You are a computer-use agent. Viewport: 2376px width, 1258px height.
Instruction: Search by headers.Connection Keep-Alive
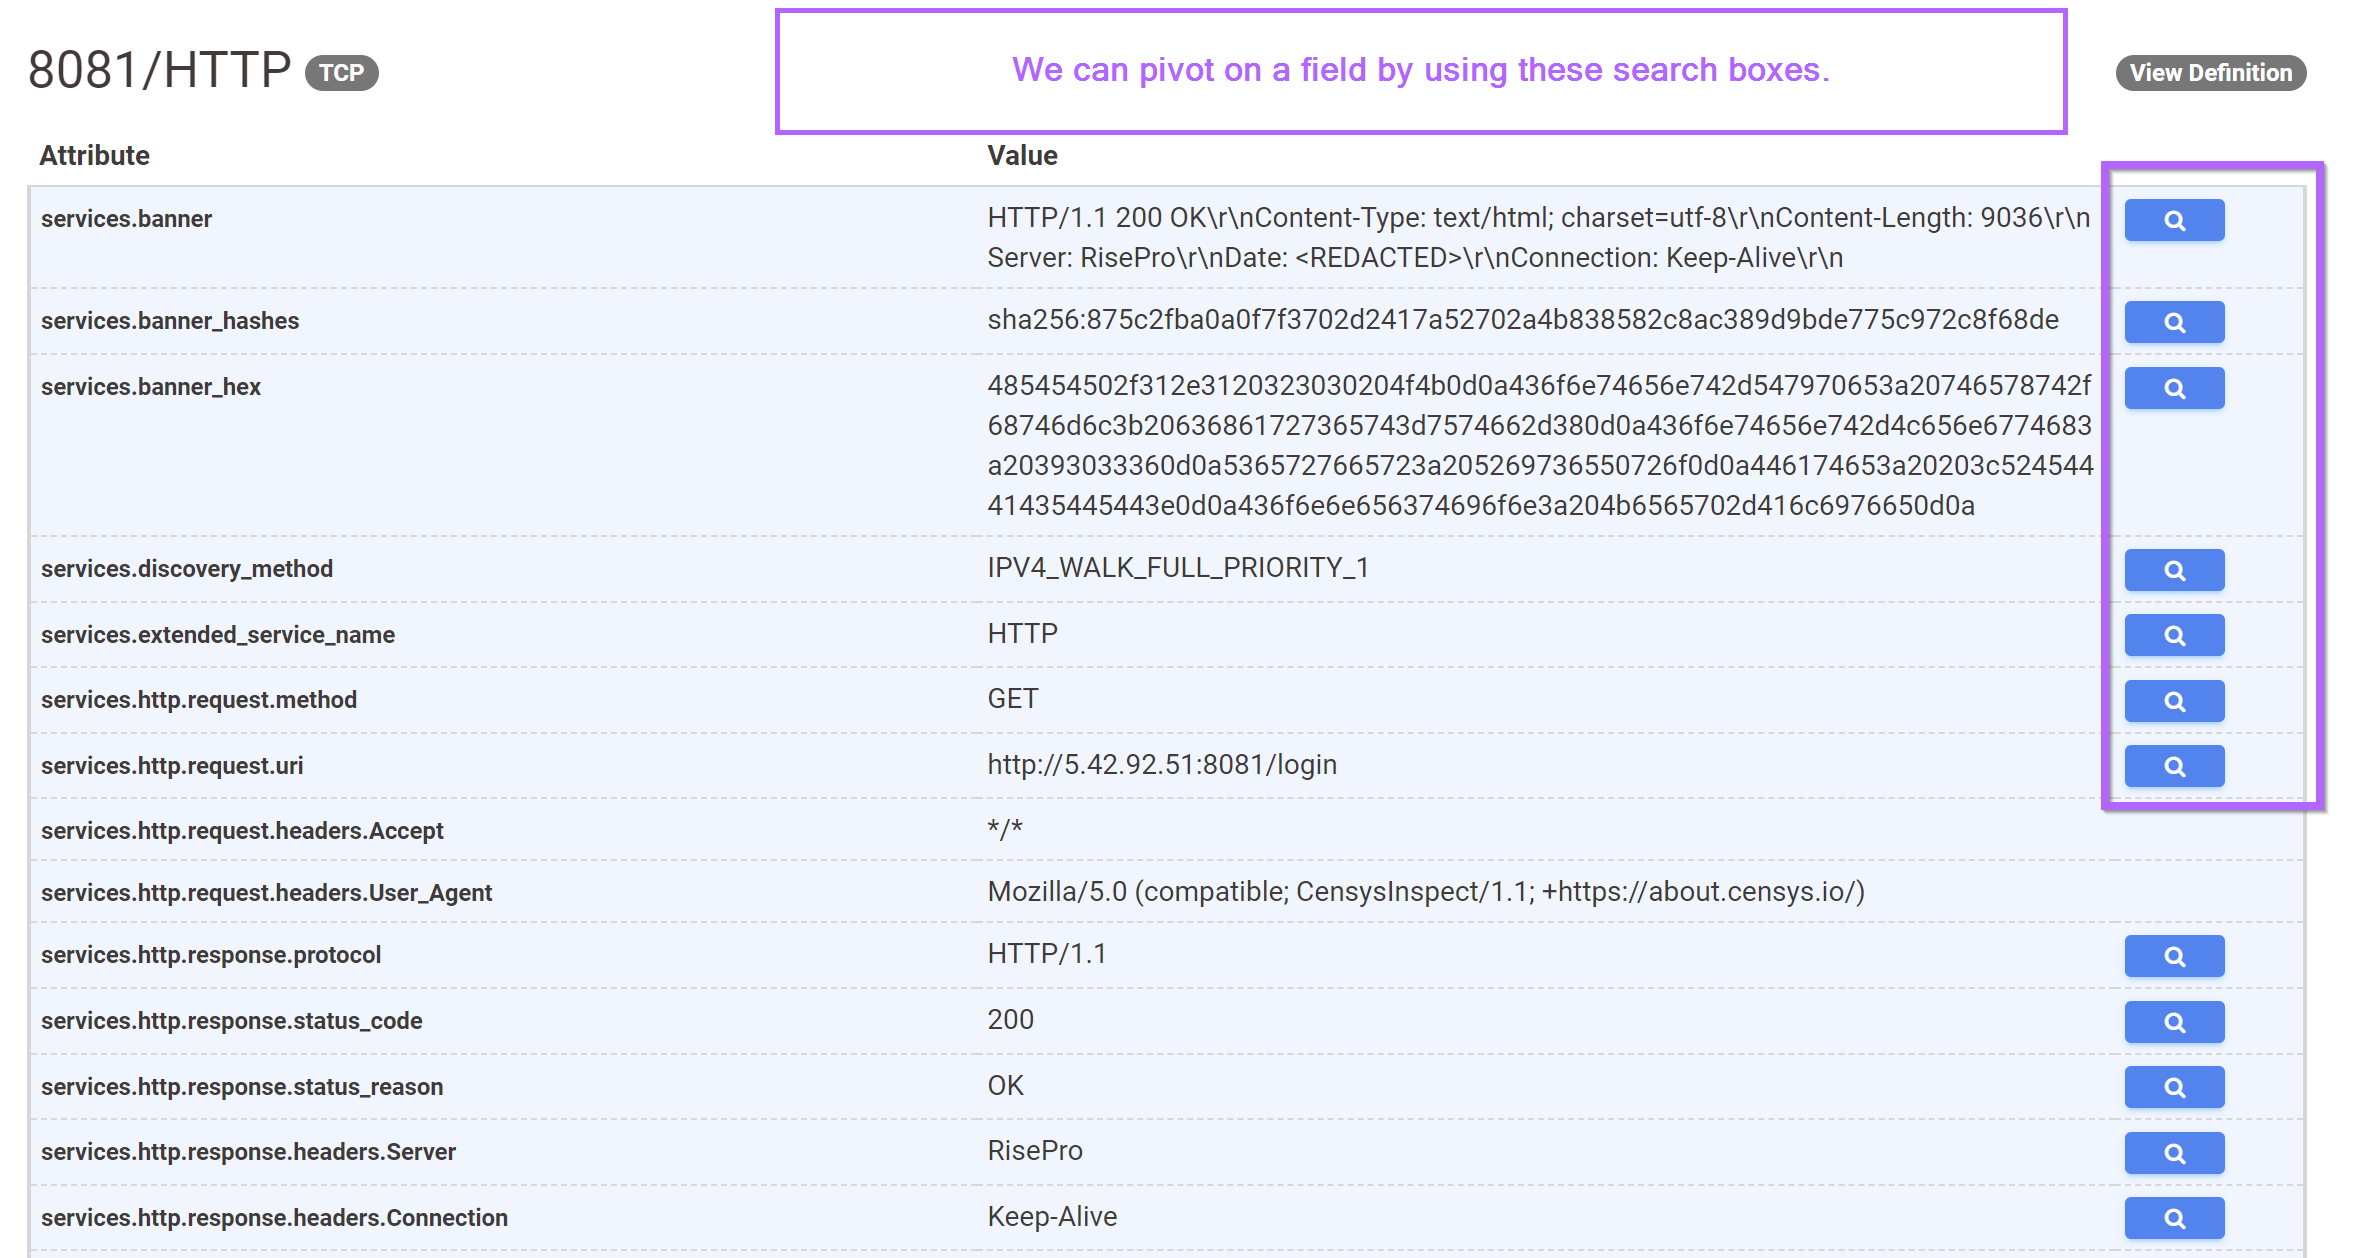[2173, 1218]
